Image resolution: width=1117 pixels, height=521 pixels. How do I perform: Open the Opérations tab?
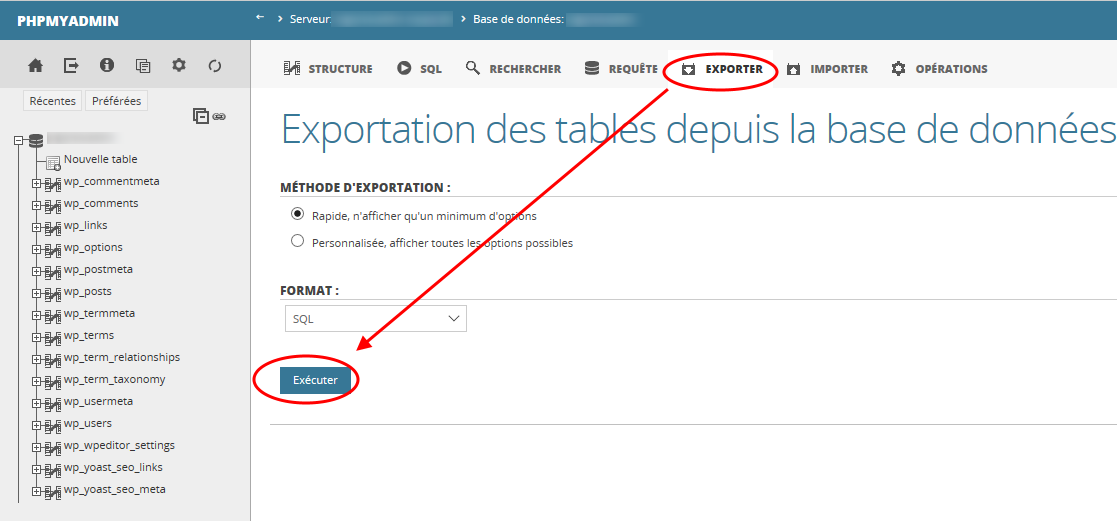pos(940,69)
